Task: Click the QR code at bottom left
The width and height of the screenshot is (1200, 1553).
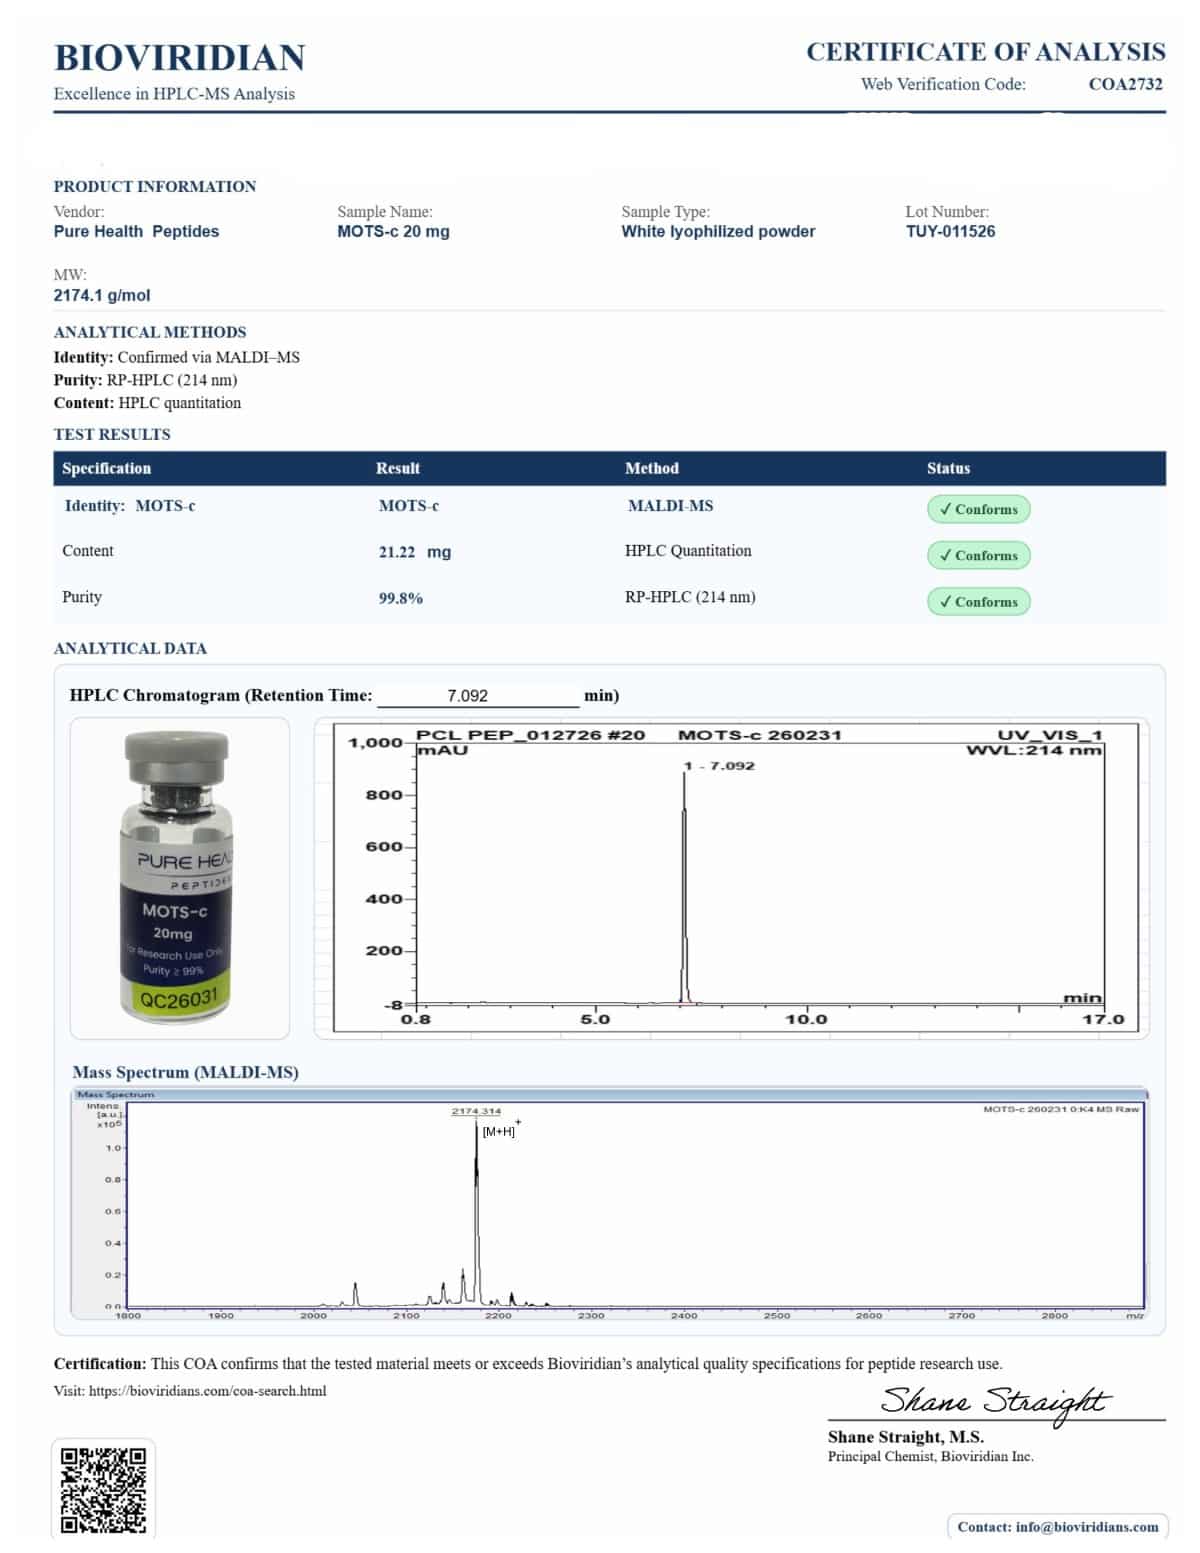Action: 103,1489
